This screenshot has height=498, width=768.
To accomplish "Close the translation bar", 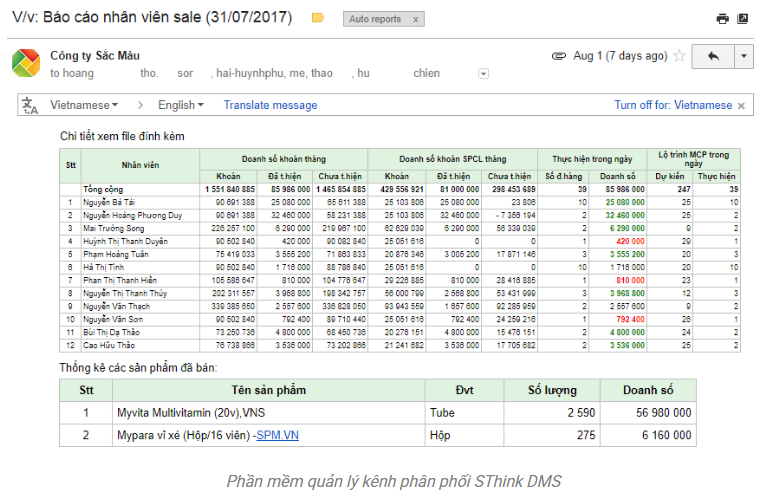I will 741,105.
